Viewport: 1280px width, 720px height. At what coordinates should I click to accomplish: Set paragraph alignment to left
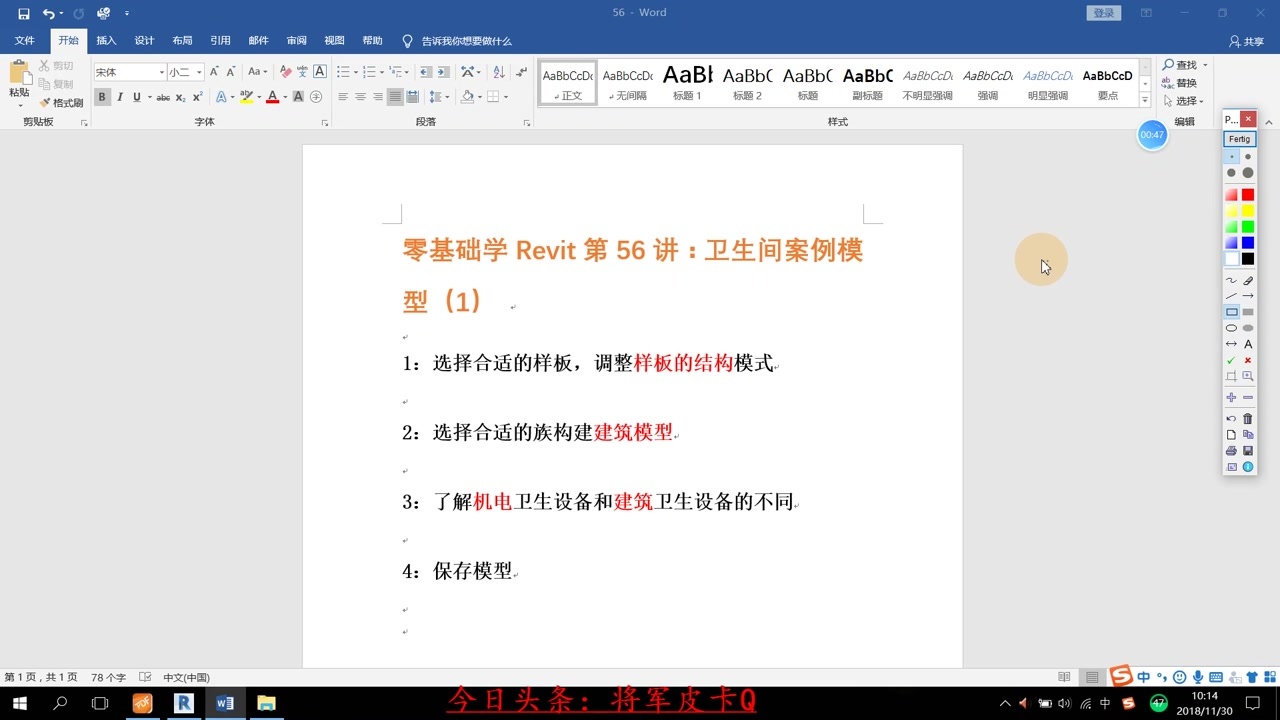[x=343, y=97]
